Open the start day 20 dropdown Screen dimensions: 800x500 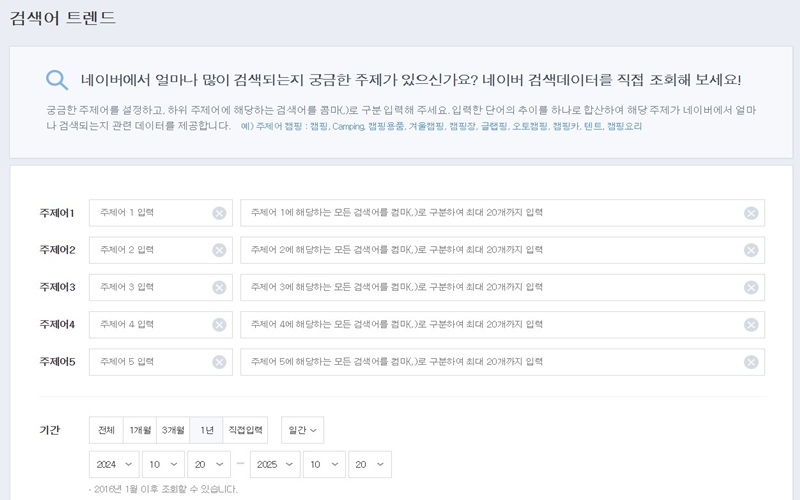click(209, 464)
